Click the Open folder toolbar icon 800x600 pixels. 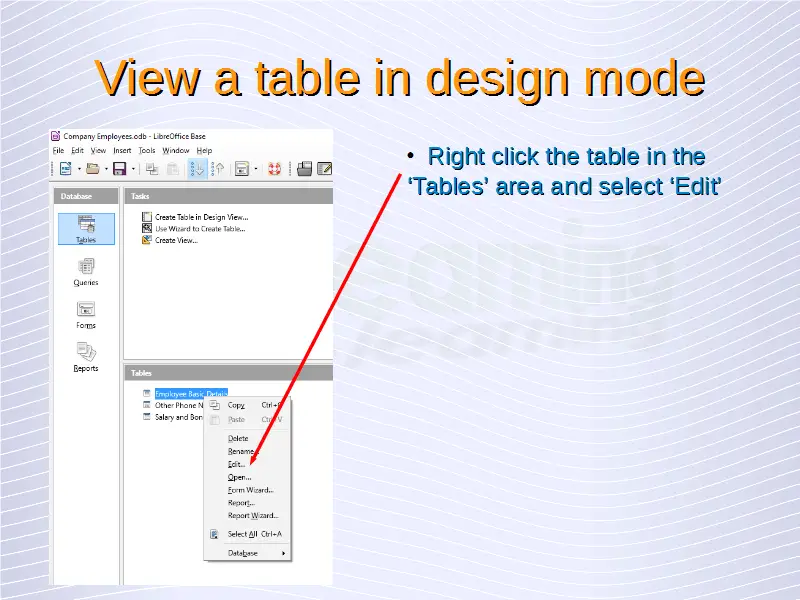click(x=92, y=169)
